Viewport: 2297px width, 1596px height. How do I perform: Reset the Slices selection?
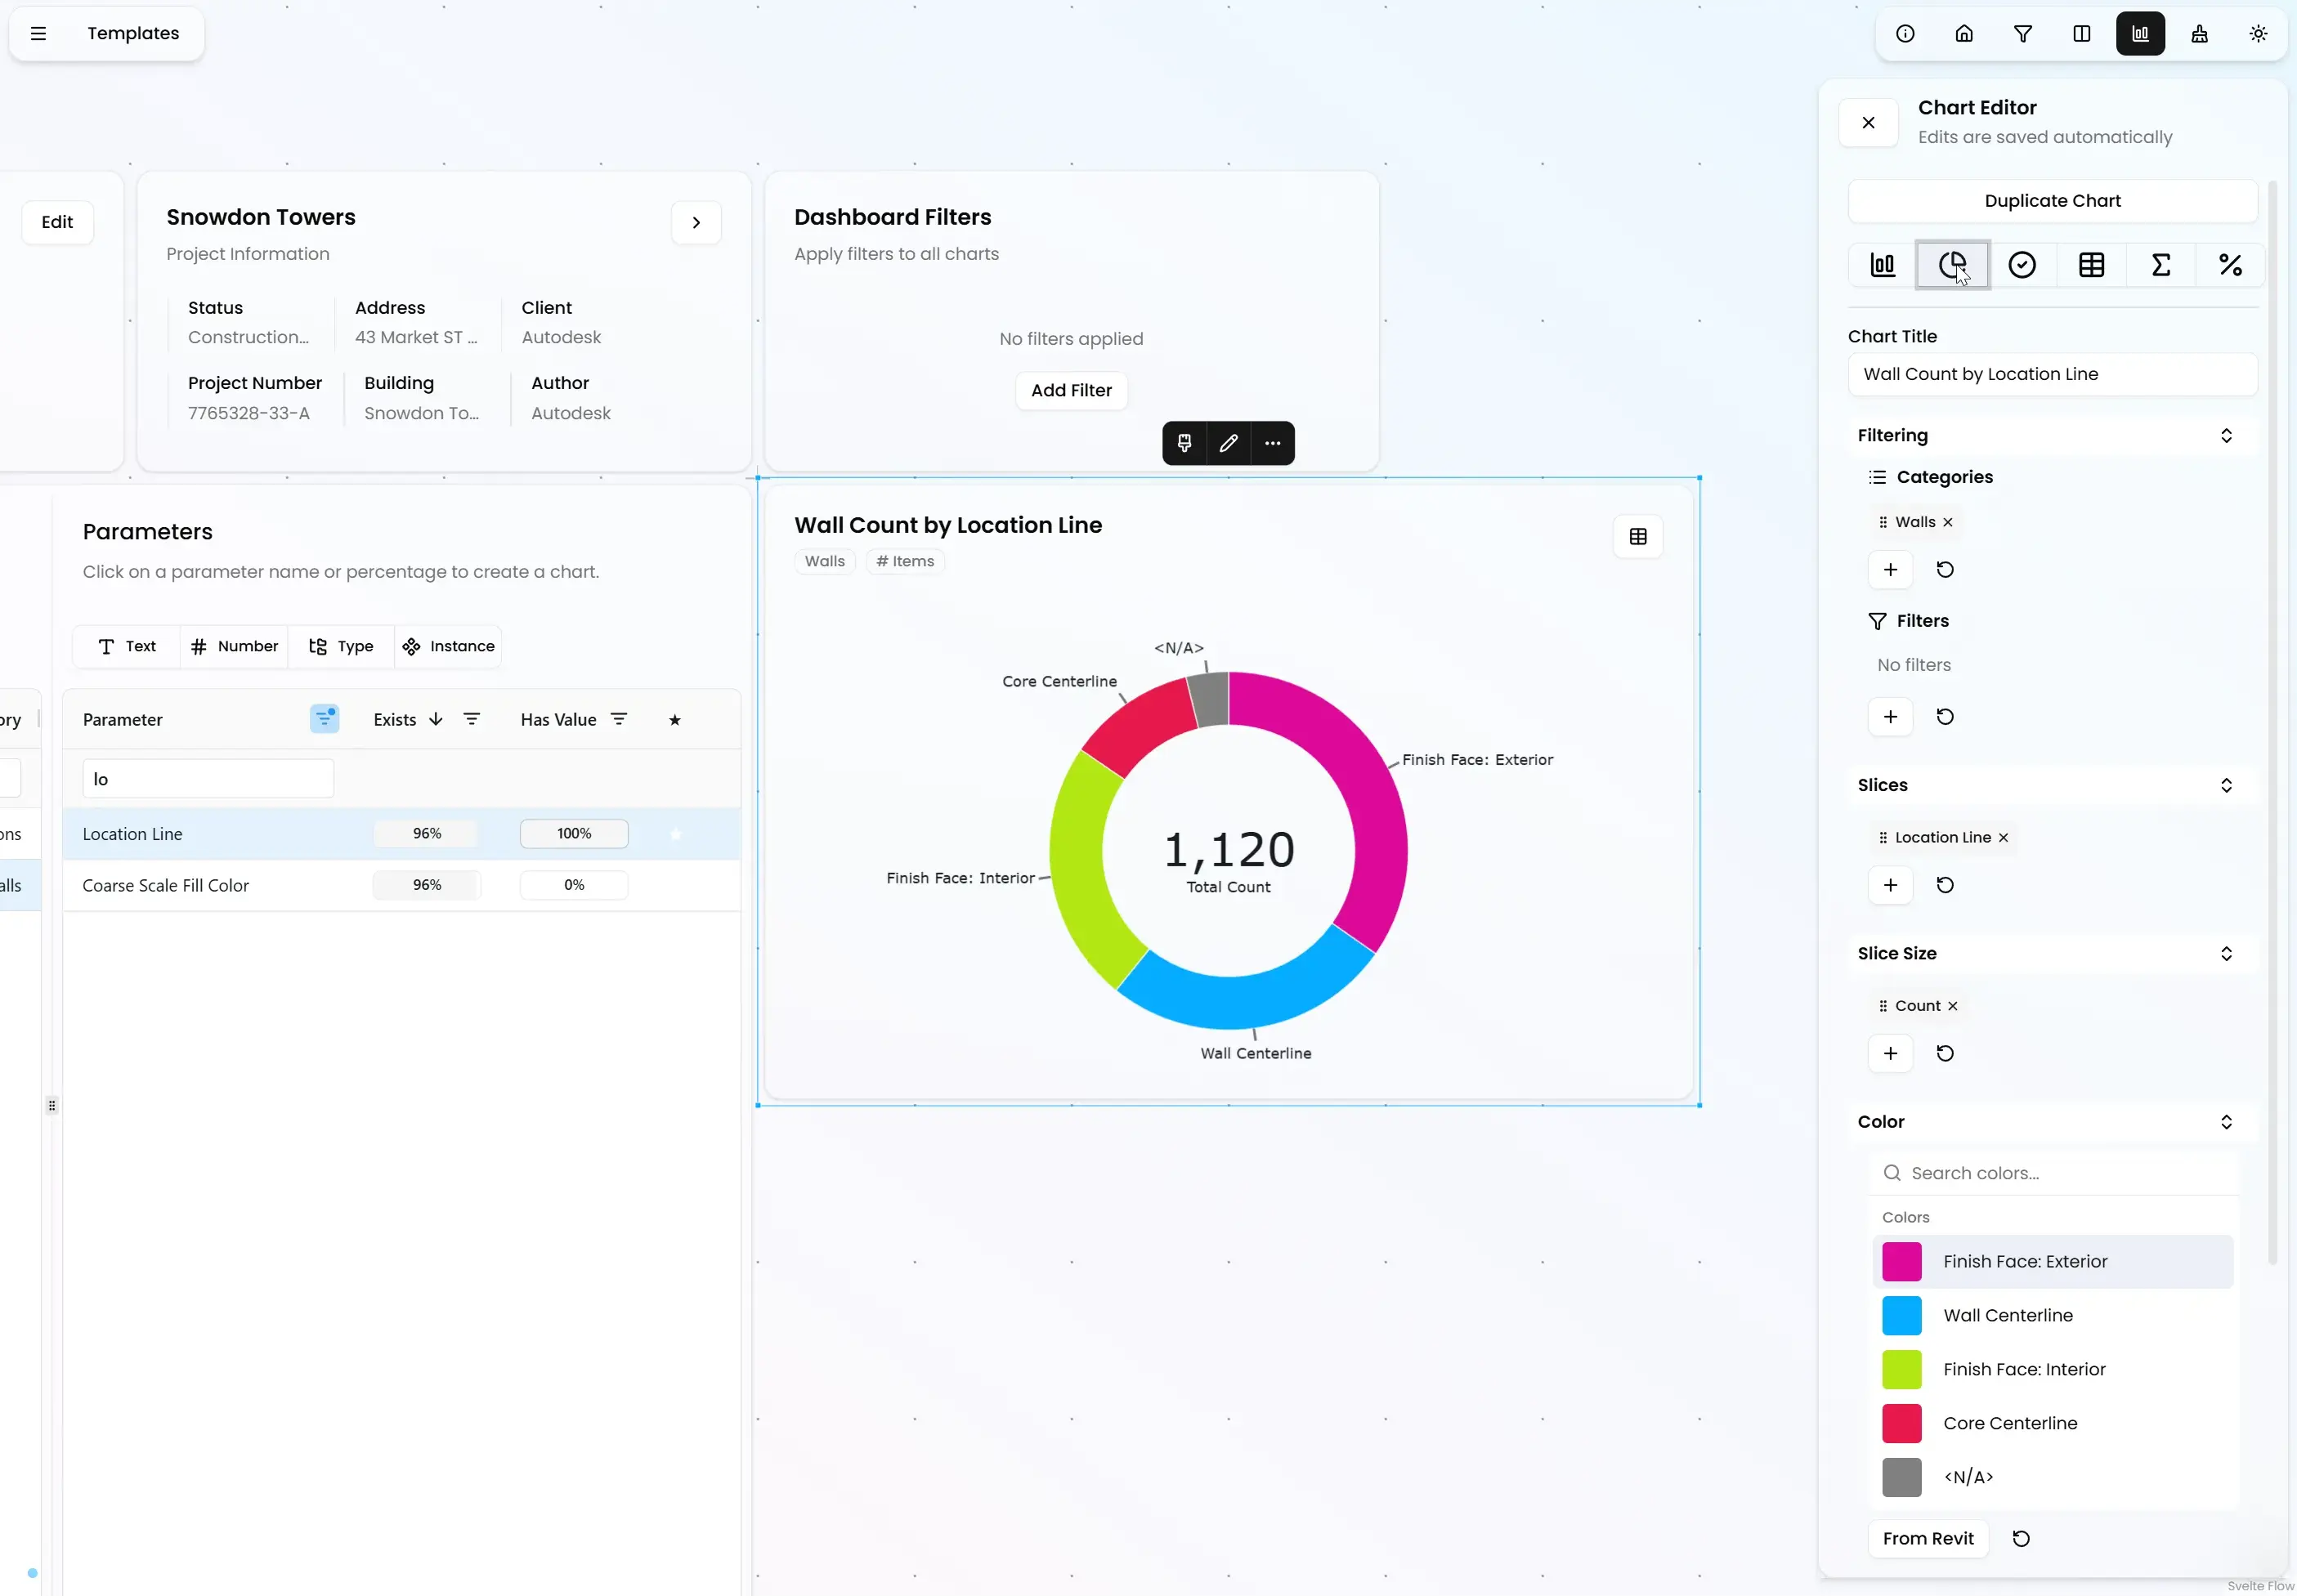coord(1944,885)
